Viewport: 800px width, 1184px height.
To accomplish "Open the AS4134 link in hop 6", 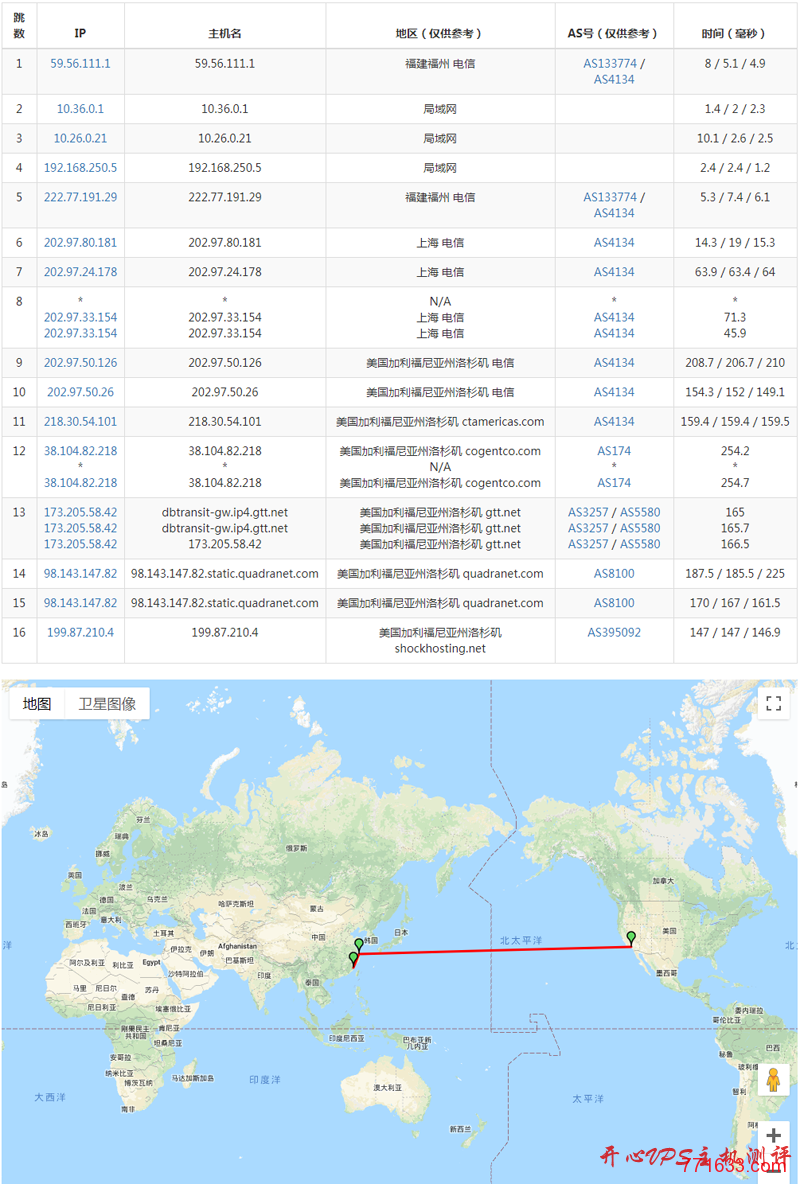I will click(x=614, y=242).
